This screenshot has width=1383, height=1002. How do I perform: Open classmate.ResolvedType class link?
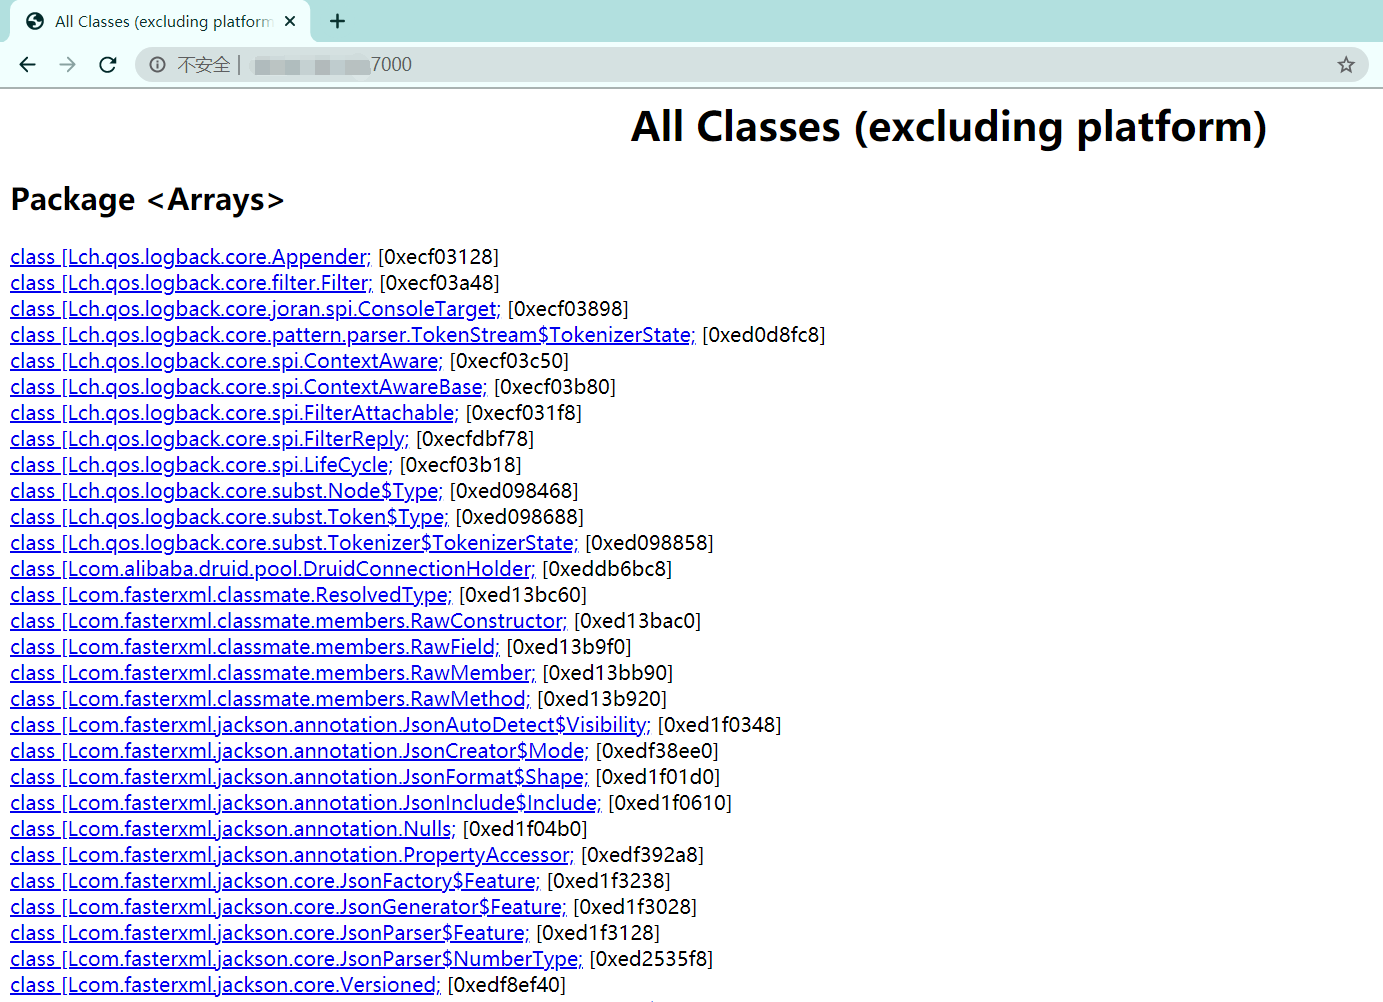(x=231, y=595)
